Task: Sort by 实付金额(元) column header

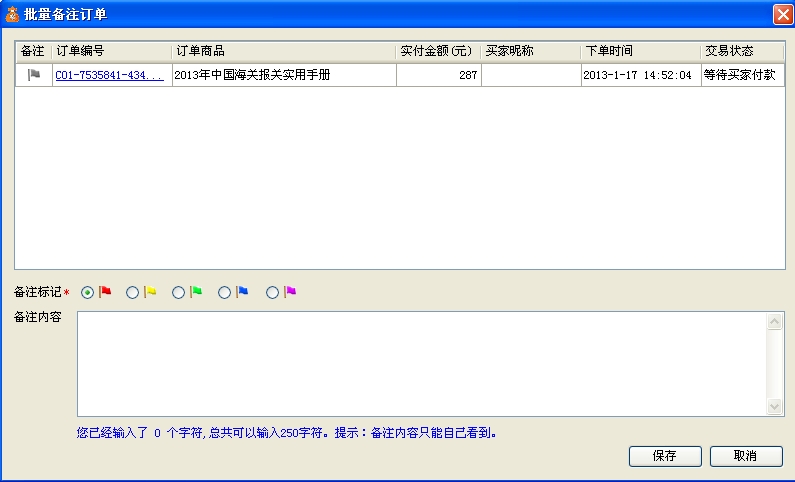Action: pos(439,51)
